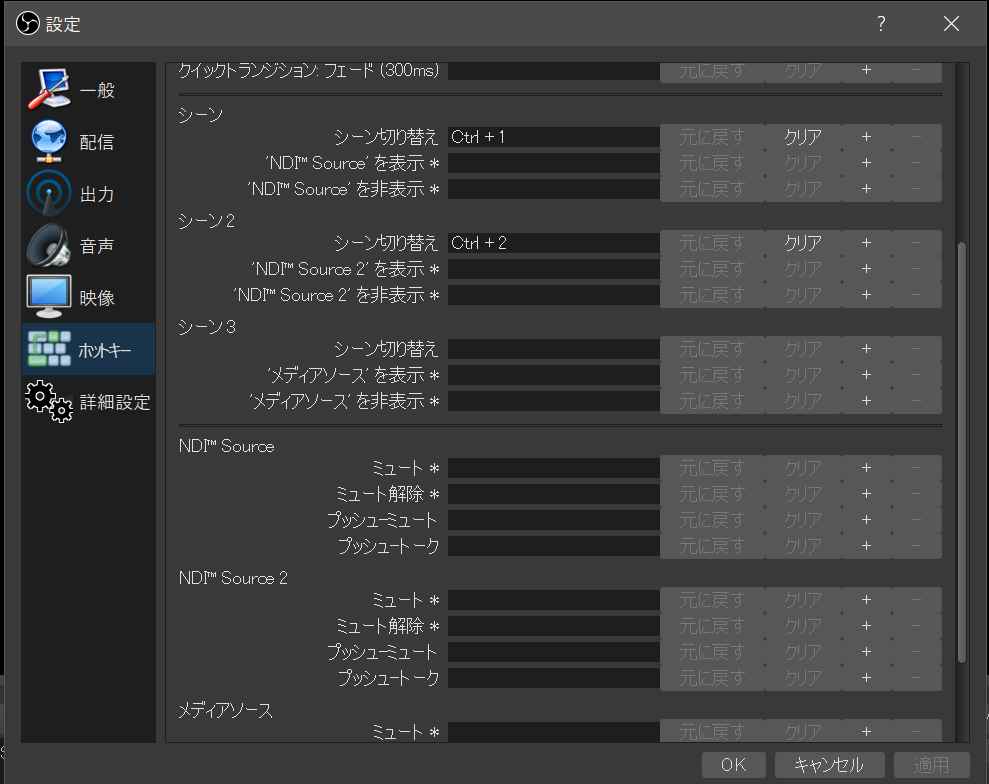This screenshot has width=989, height=784.
Task: Click 元に戻す for Ctrl + 2 hotkey row
Action: (x=712, y=243)
